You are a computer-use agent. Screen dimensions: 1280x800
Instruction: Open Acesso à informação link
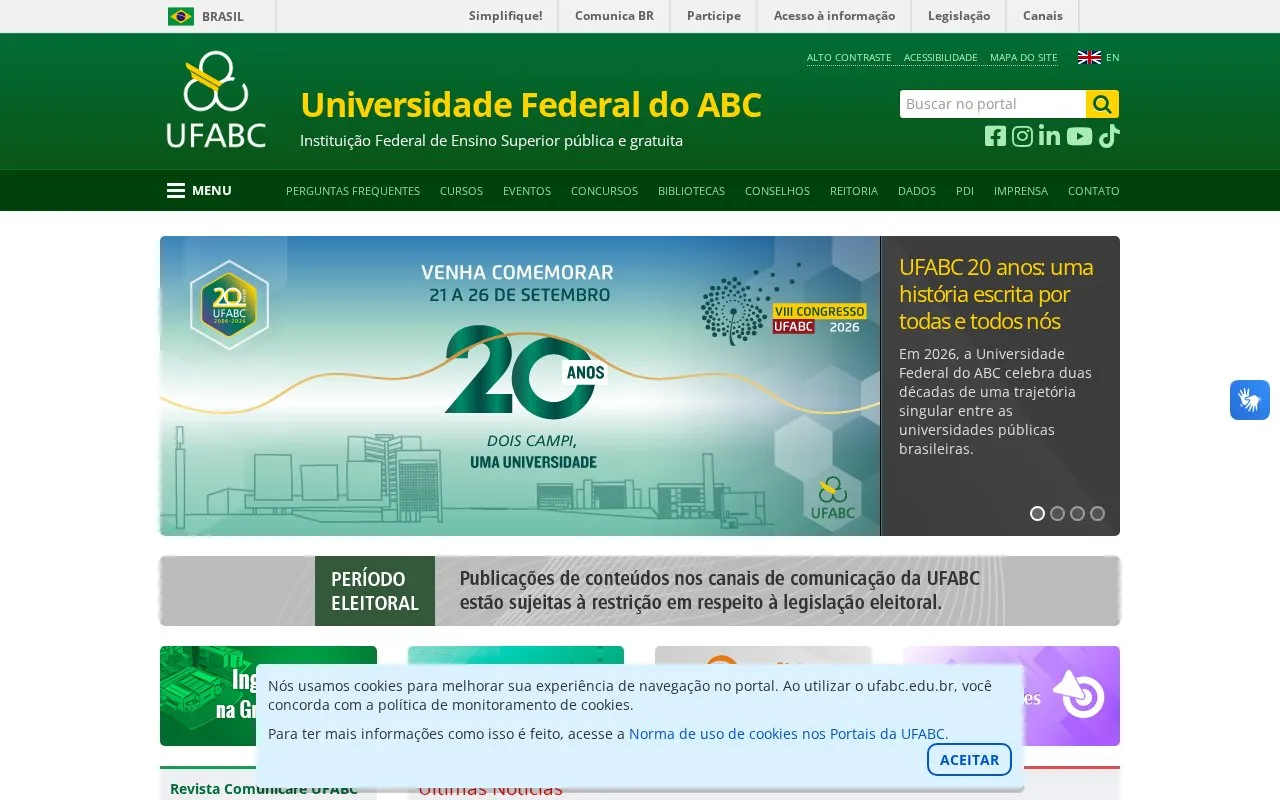click(834, 16)
